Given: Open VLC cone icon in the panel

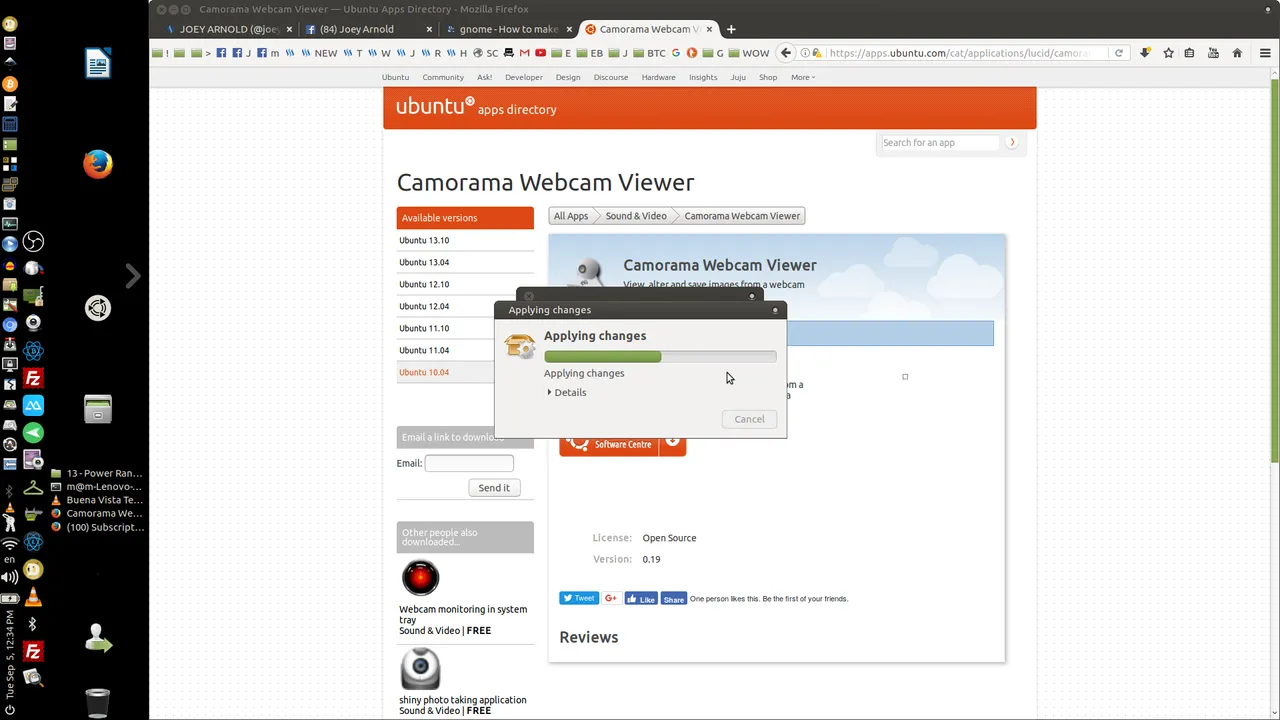Looking at the screenshot, I should (x=33, y=597).
